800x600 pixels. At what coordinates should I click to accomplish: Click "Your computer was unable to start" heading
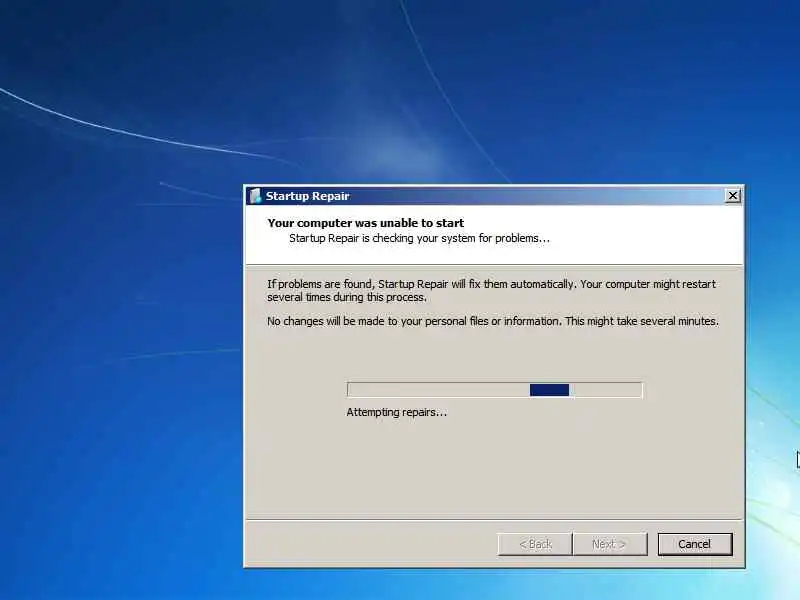pyautogui.click(x=365, y=223)
